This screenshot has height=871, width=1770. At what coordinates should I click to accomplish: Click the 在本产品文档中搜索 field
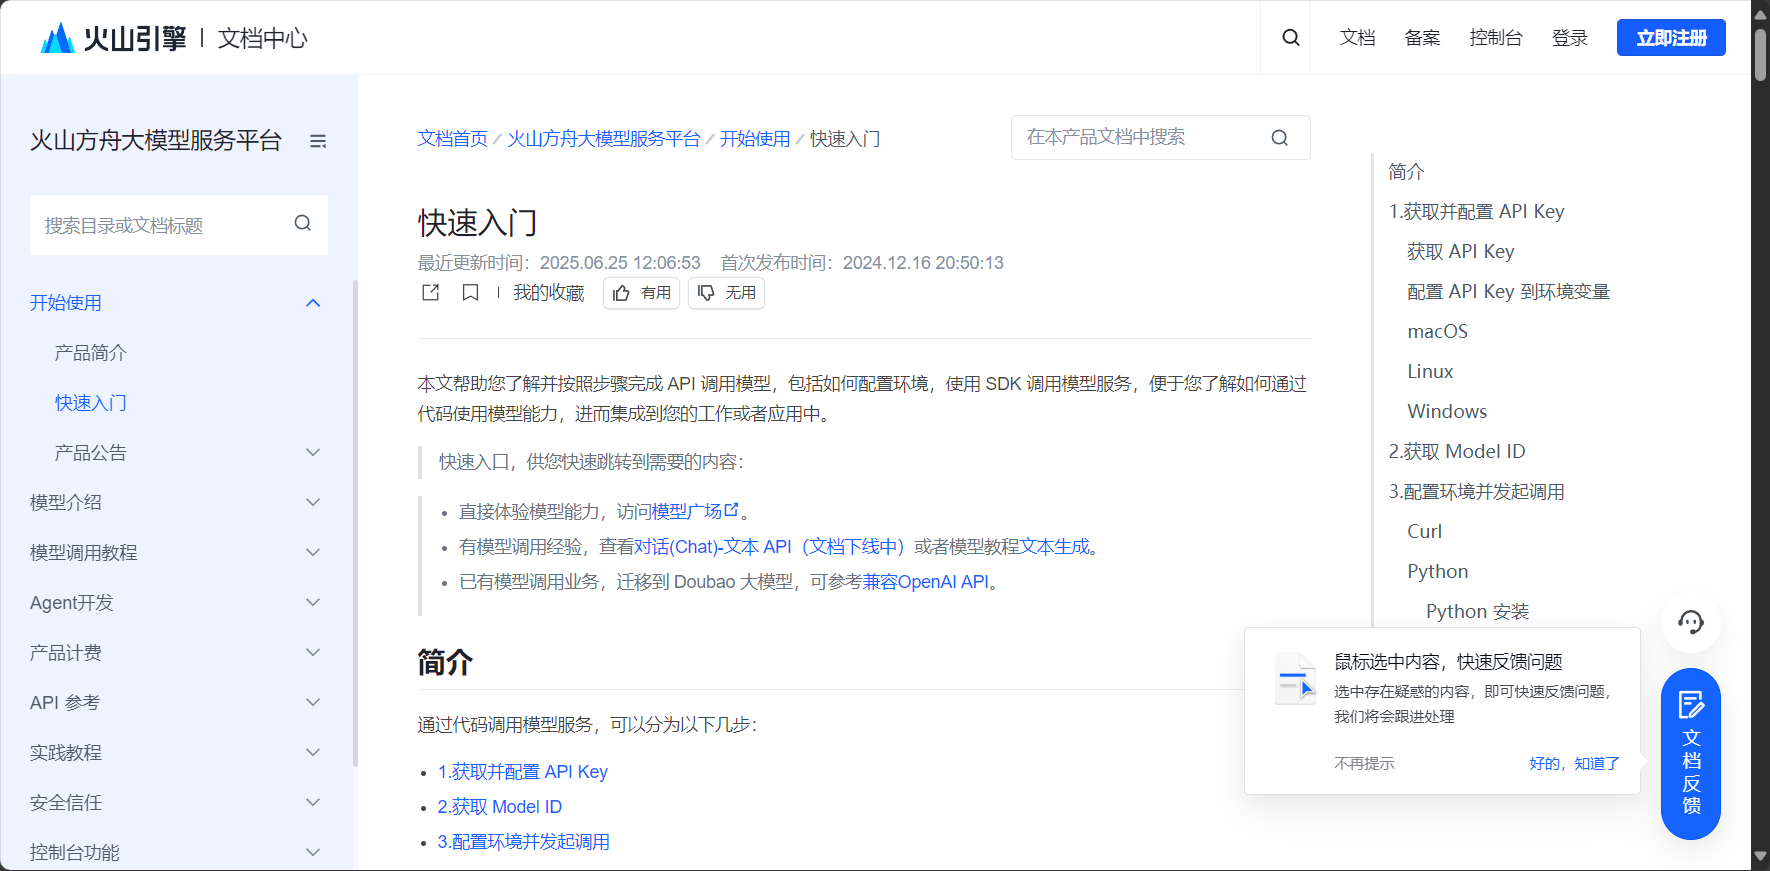pyautogui.click(x=1161, y=138)
